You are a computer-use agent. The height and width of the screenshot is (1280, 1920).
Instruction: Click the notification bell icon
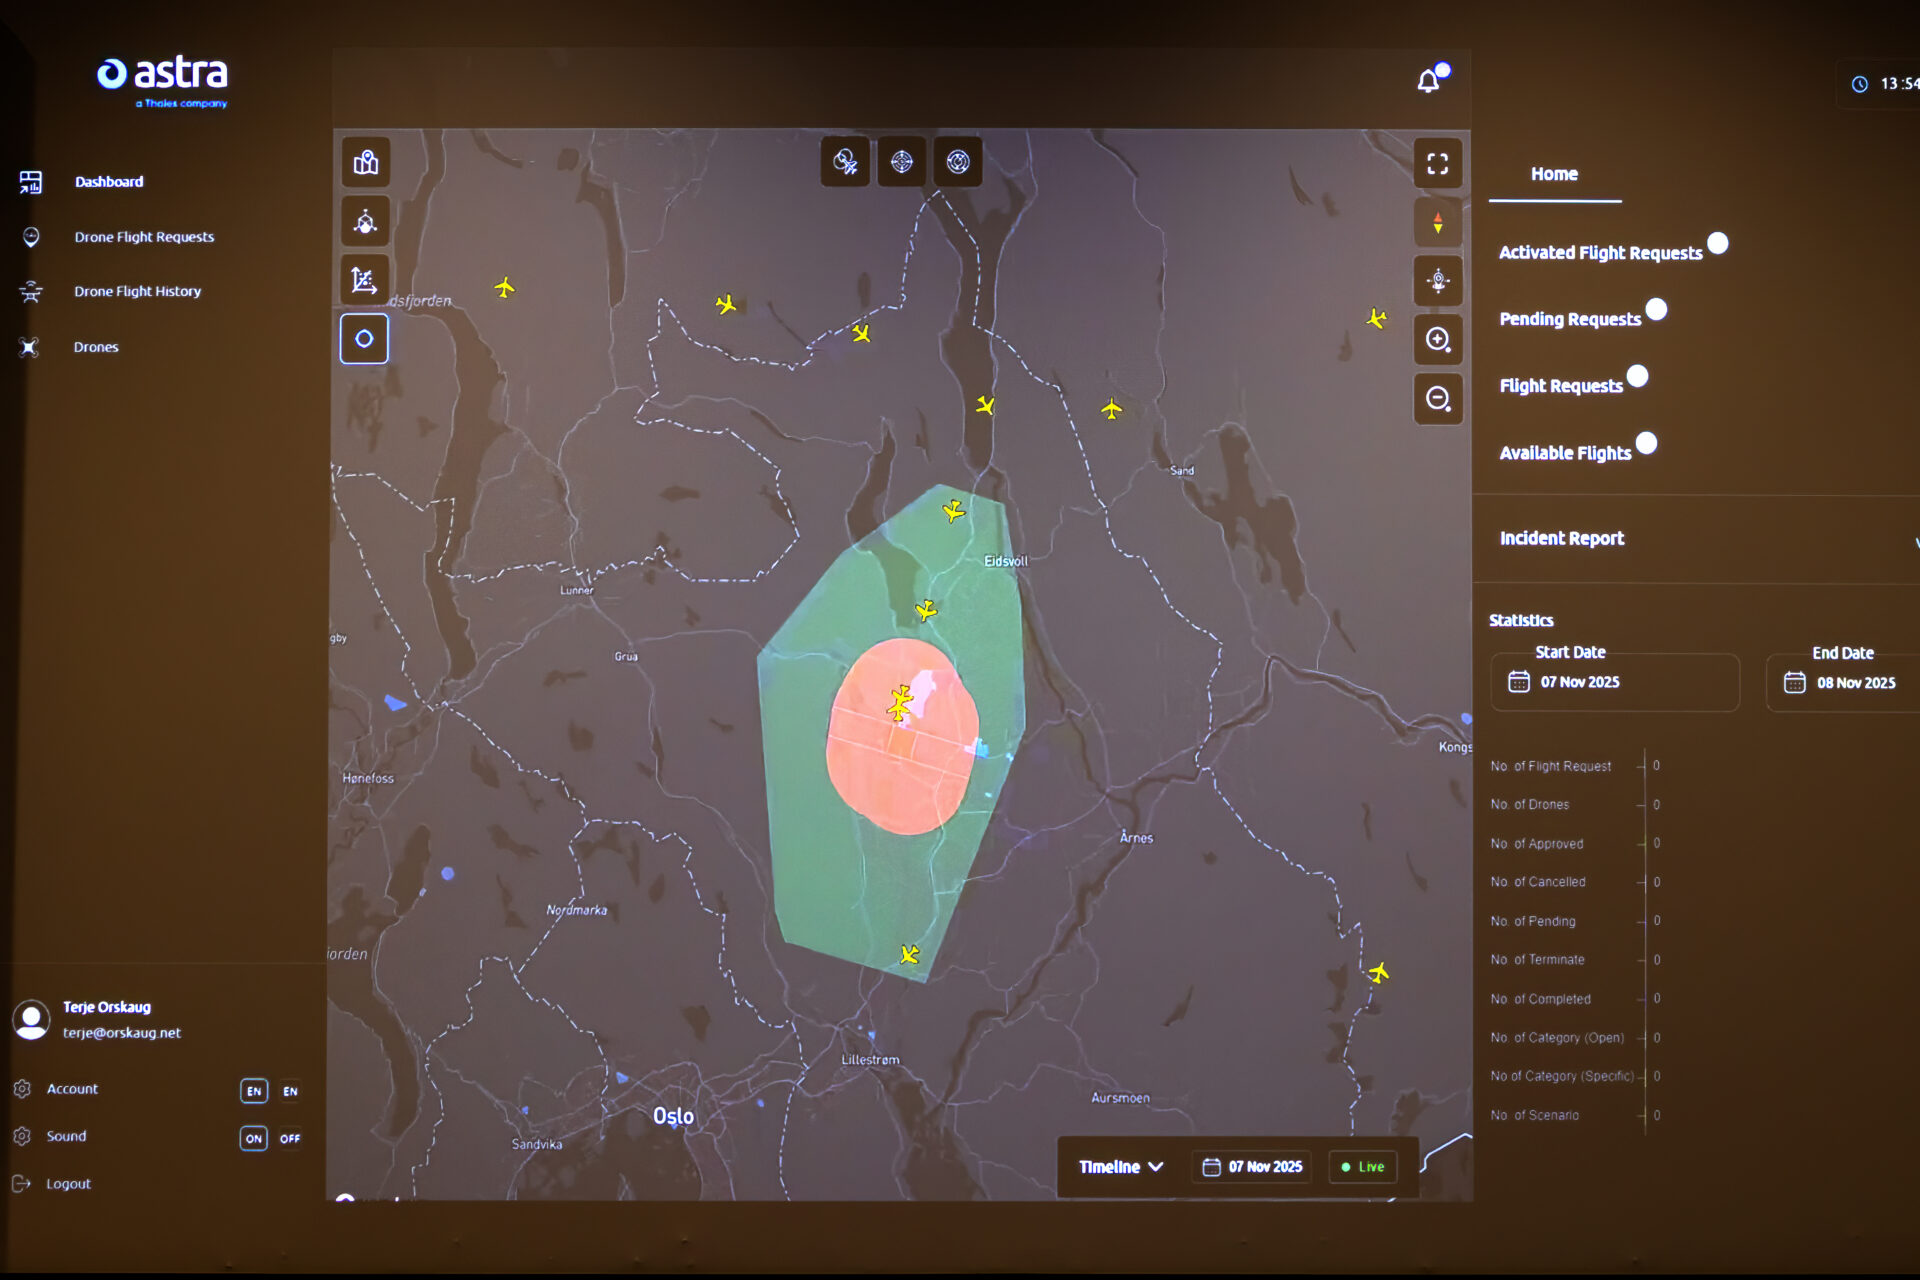point(1429,82)
